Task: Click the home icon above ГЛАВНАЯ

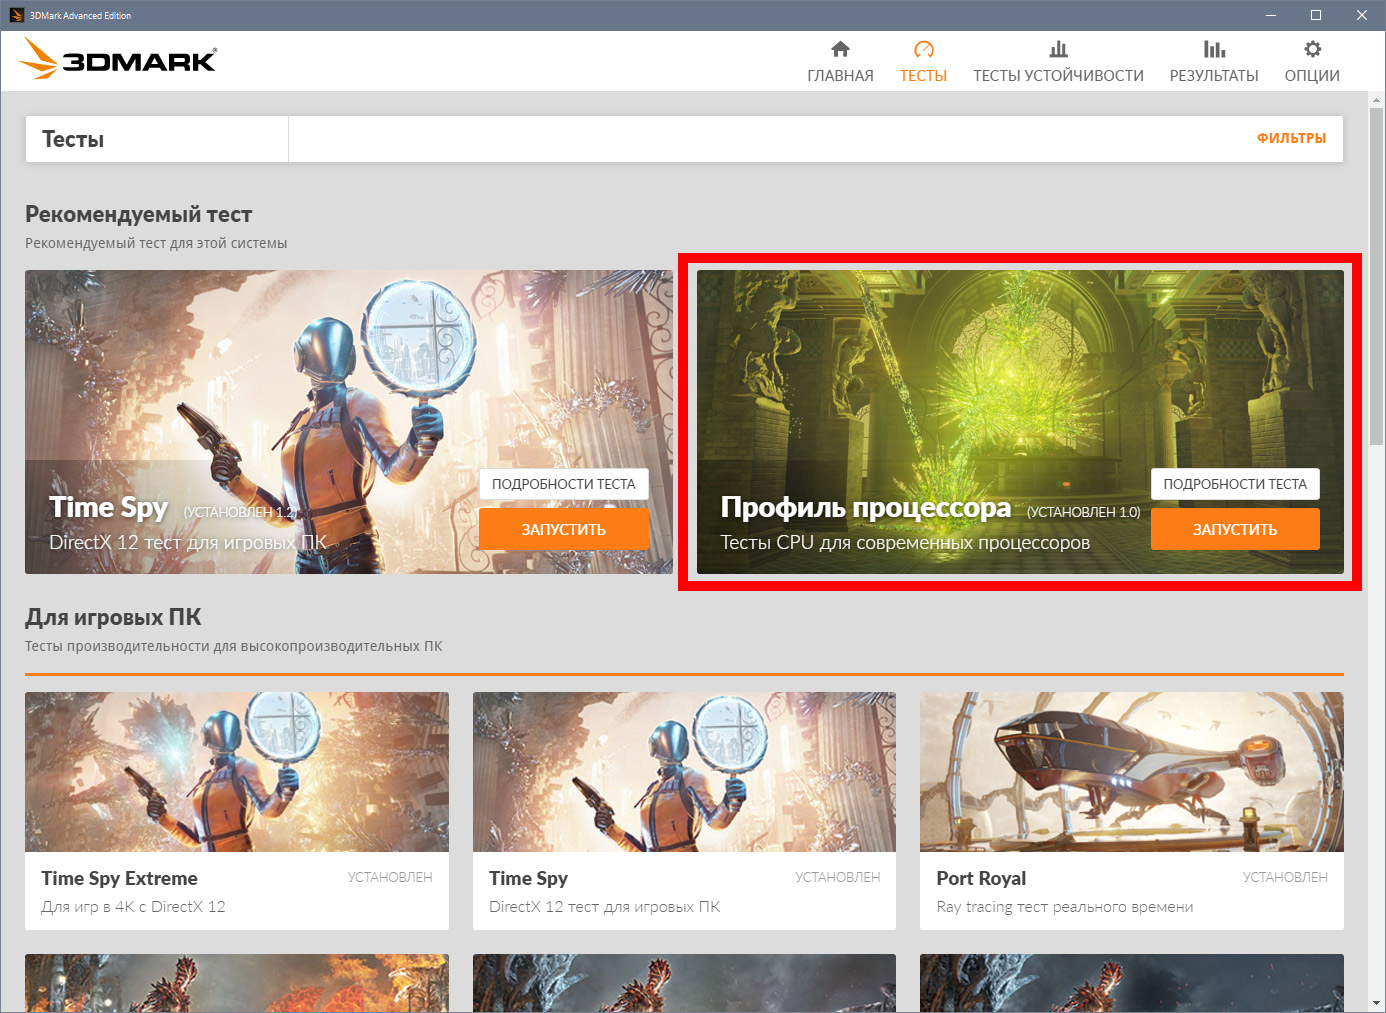Action: point(840,49)
